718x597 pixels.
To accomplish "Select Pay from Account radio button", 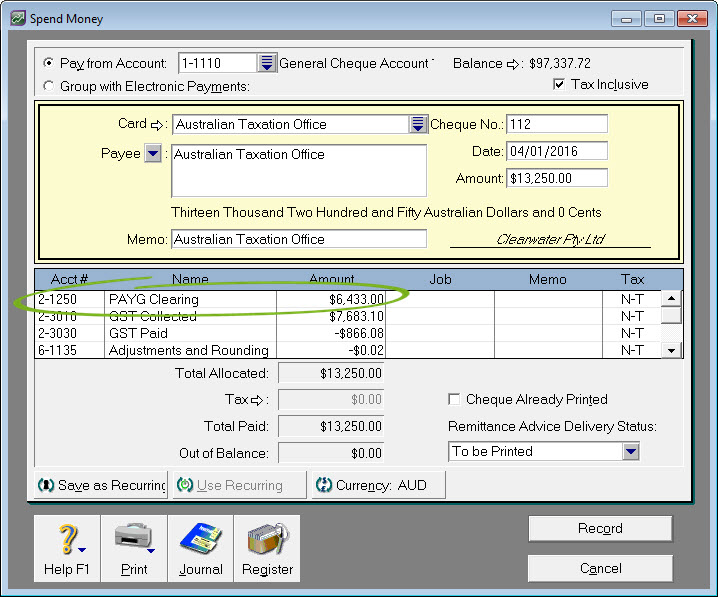I will [48, 63].
